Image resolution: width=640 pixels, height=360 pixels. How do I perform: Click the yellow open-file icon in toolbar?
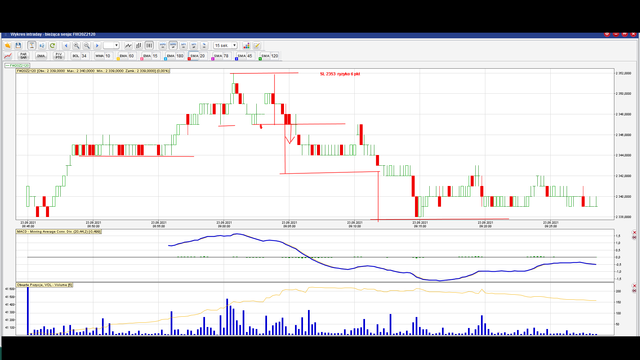[x=8, y=46]
